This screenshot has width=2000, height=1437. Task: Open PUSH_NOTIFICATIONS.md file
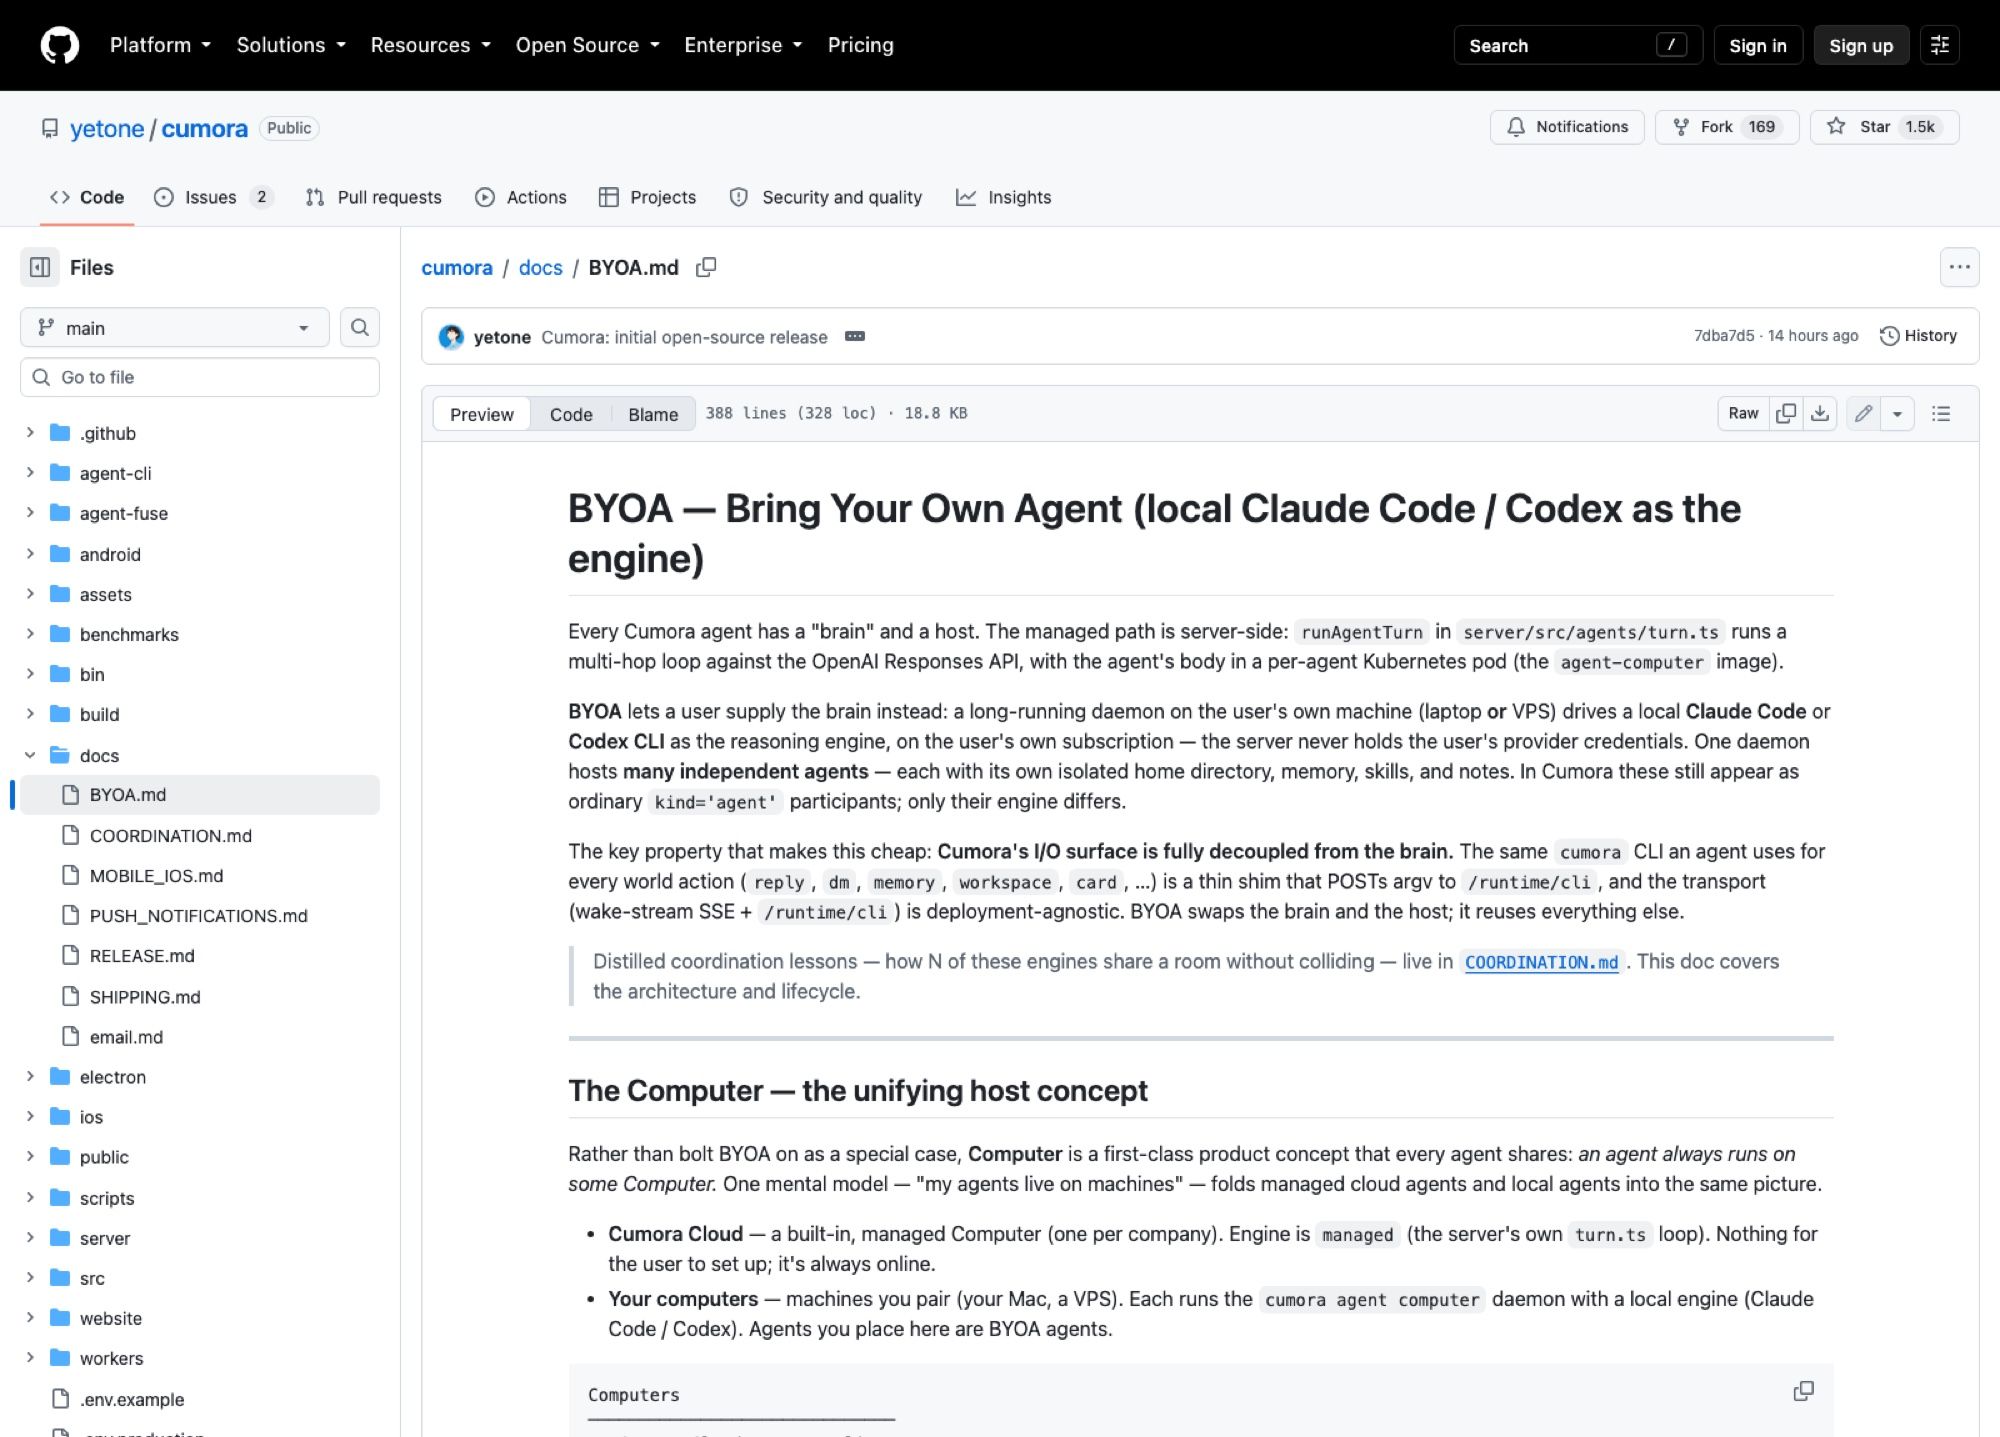[200, 915]
